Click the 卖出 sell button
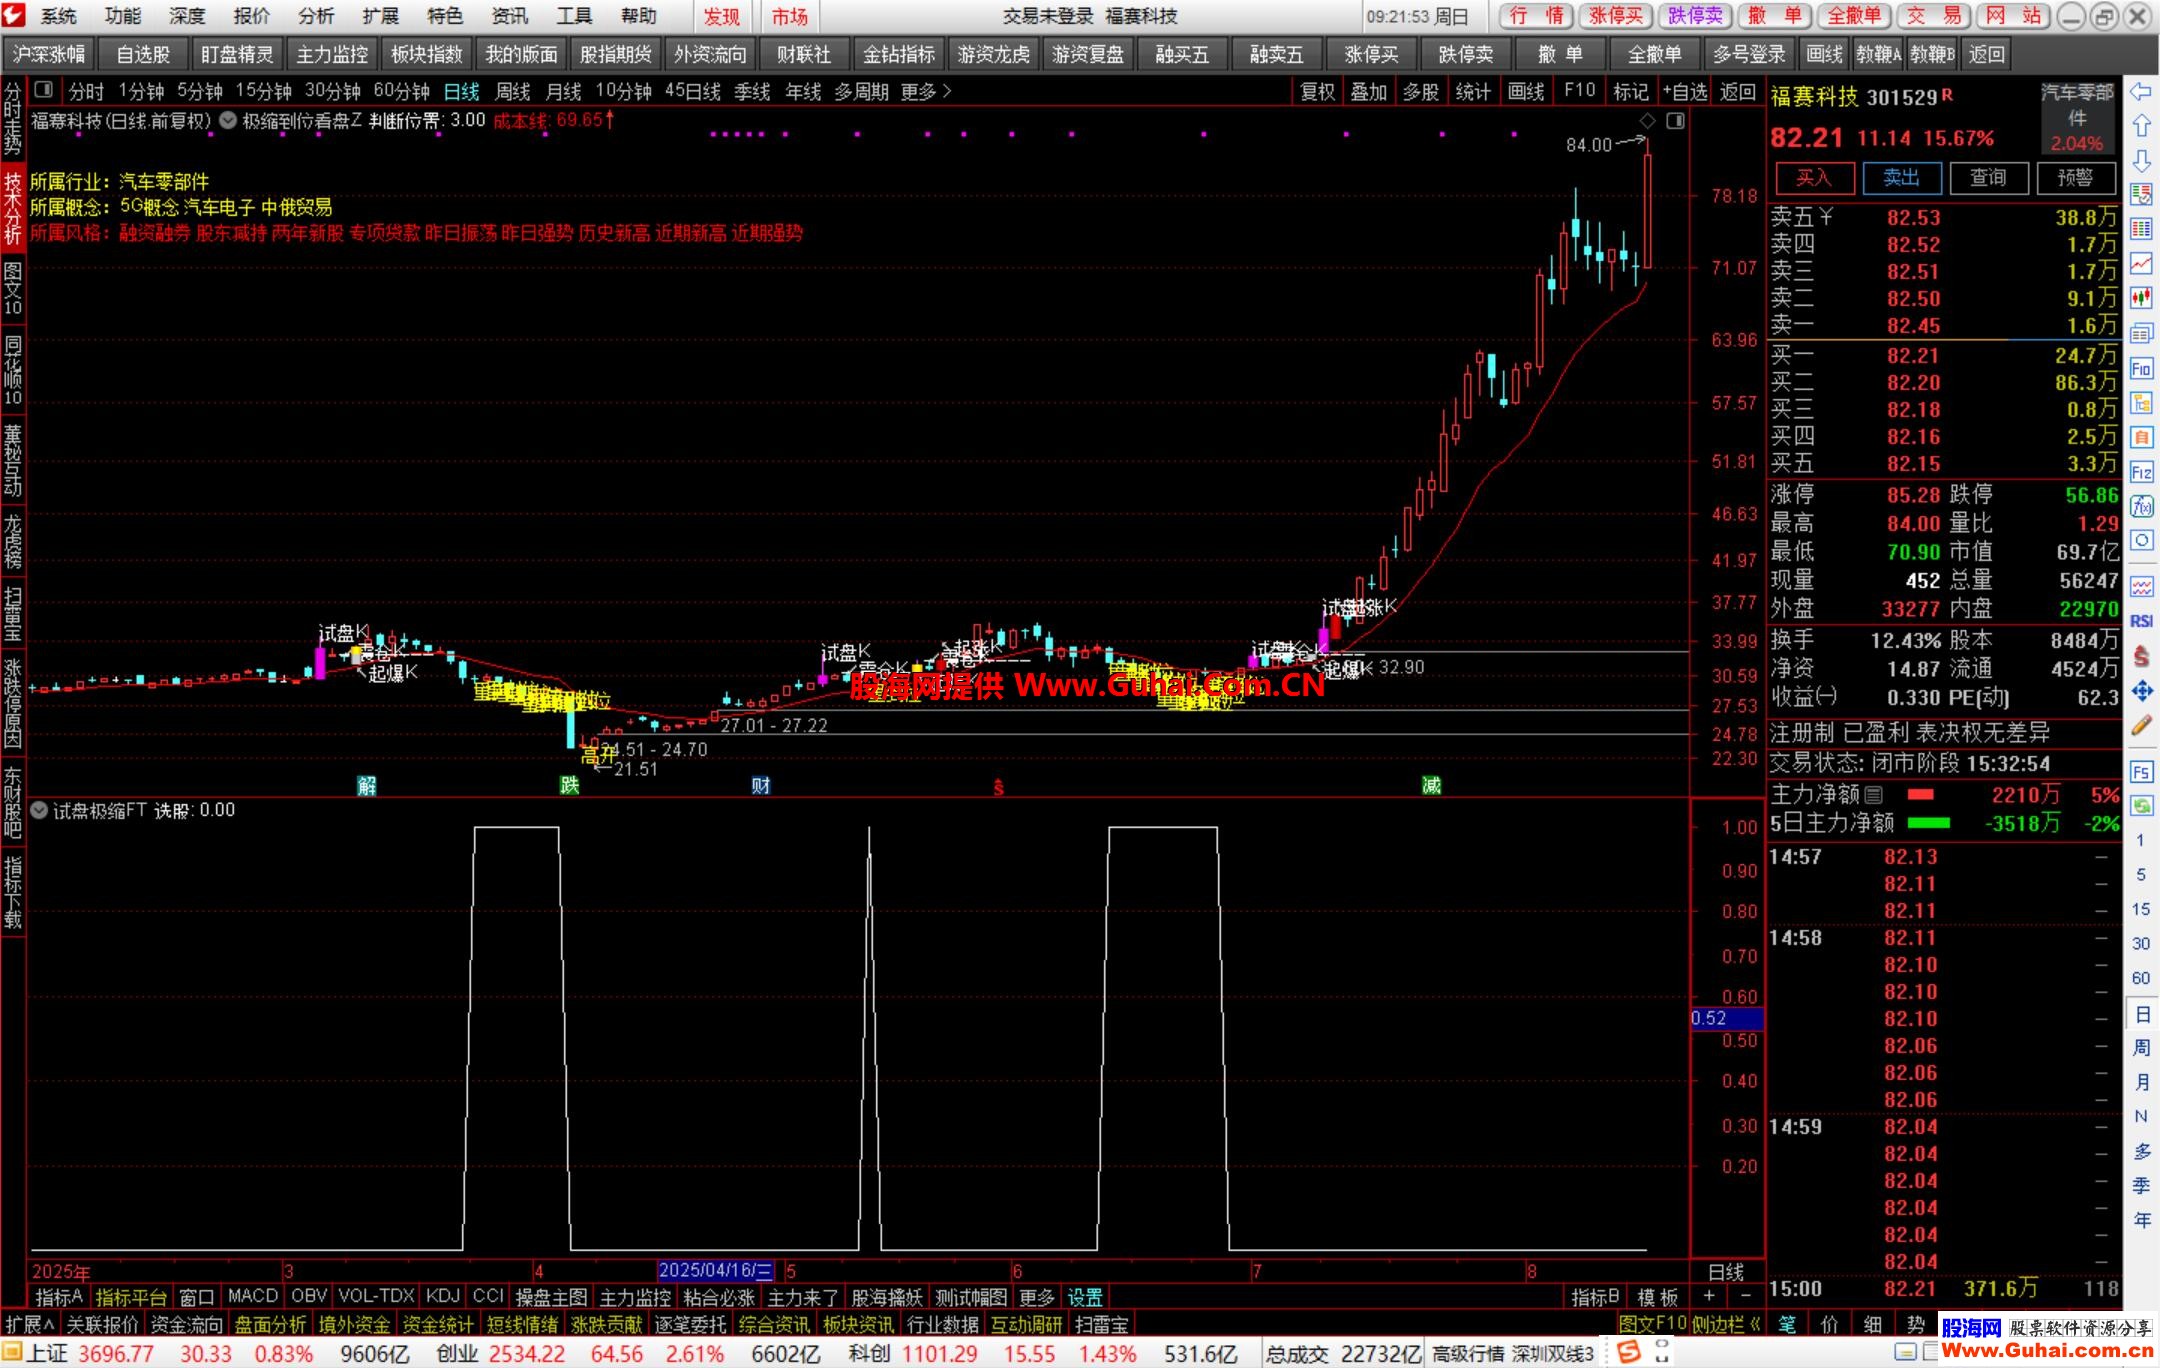 tap(1901, 178)
